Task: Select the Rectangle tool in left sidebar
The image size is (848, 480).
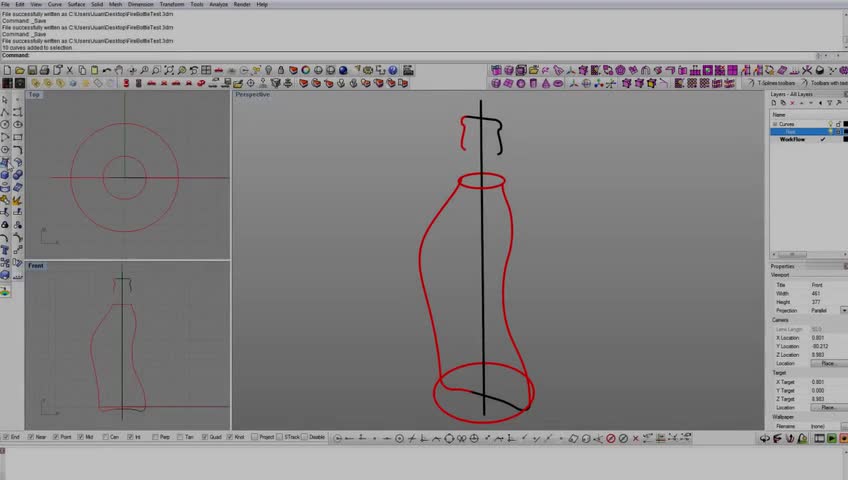Action: pos(17,137)
